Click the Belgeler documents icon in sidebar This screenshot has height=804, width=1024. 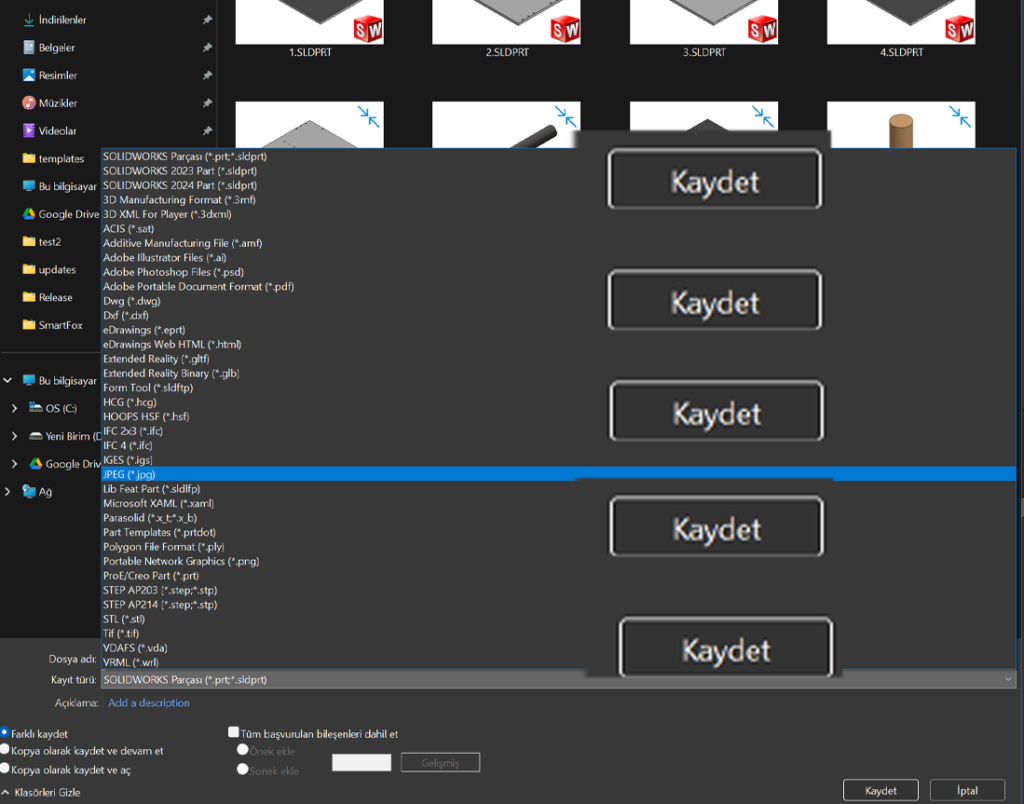click(x=28, y=47)
